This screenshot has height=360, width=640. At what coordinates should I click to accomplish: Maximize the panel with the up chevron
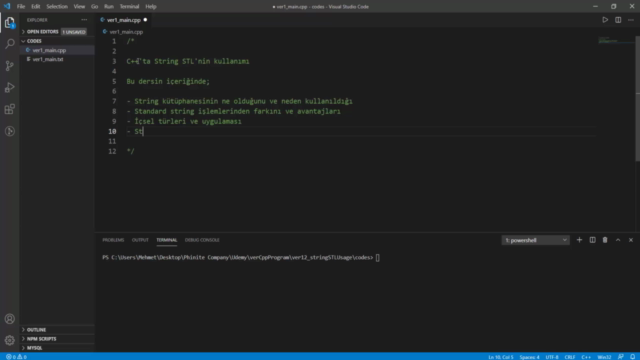pyautogui.click(x=618, y=240)
